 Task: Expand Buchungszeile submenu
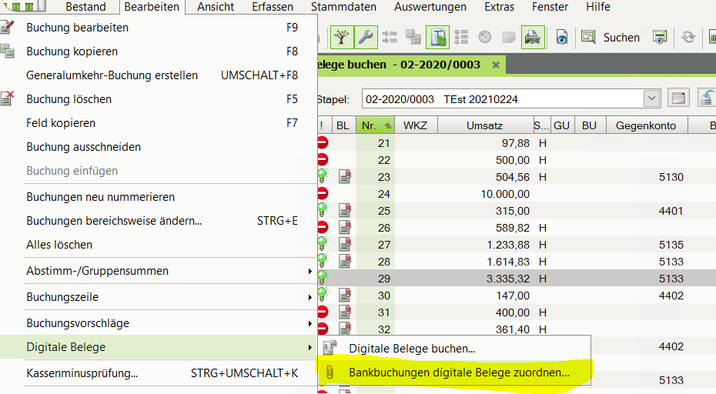pos(158,297)
